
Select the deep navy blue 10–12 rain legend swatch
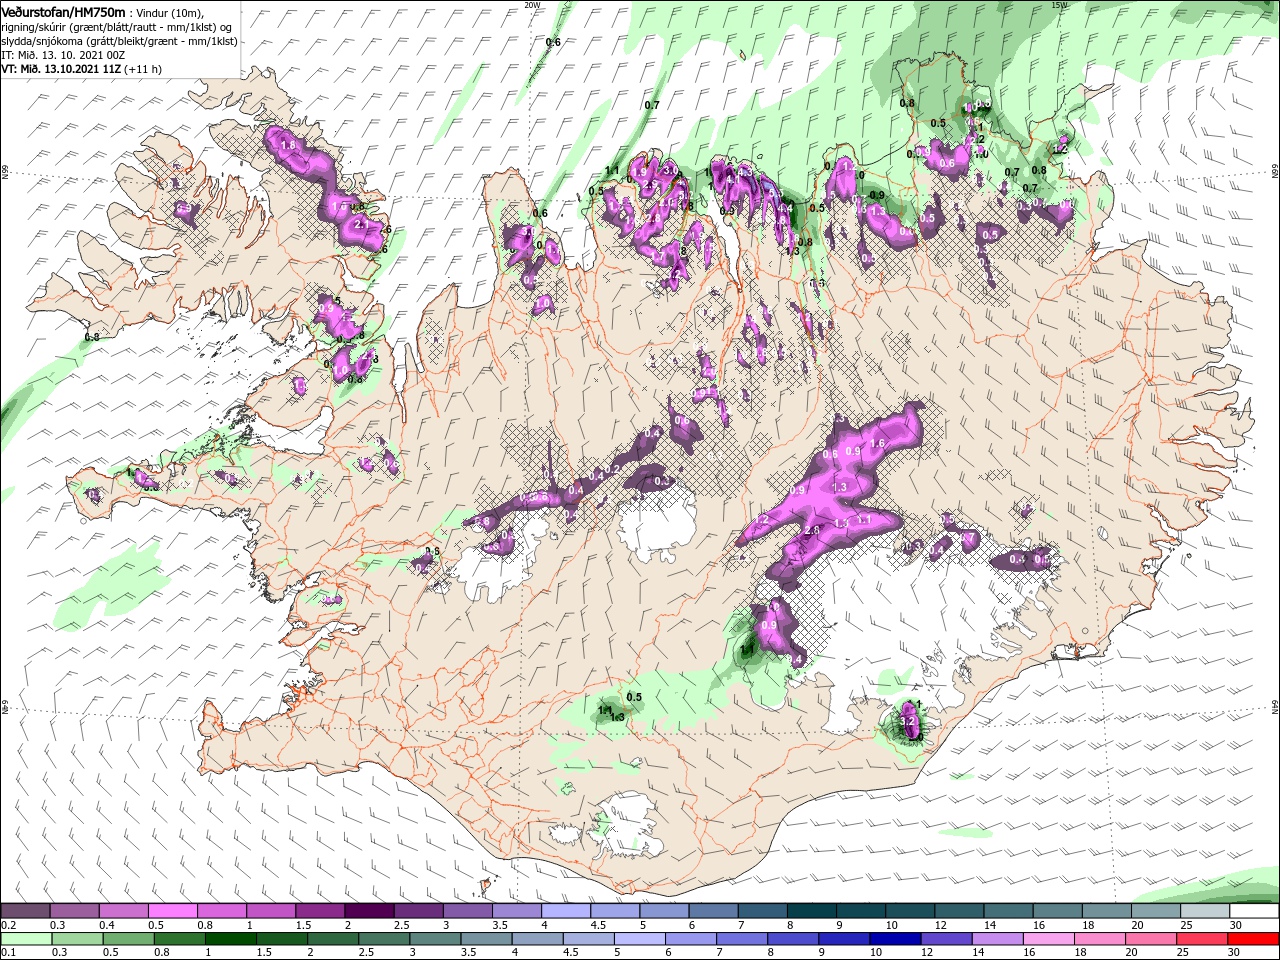point(894,939)
